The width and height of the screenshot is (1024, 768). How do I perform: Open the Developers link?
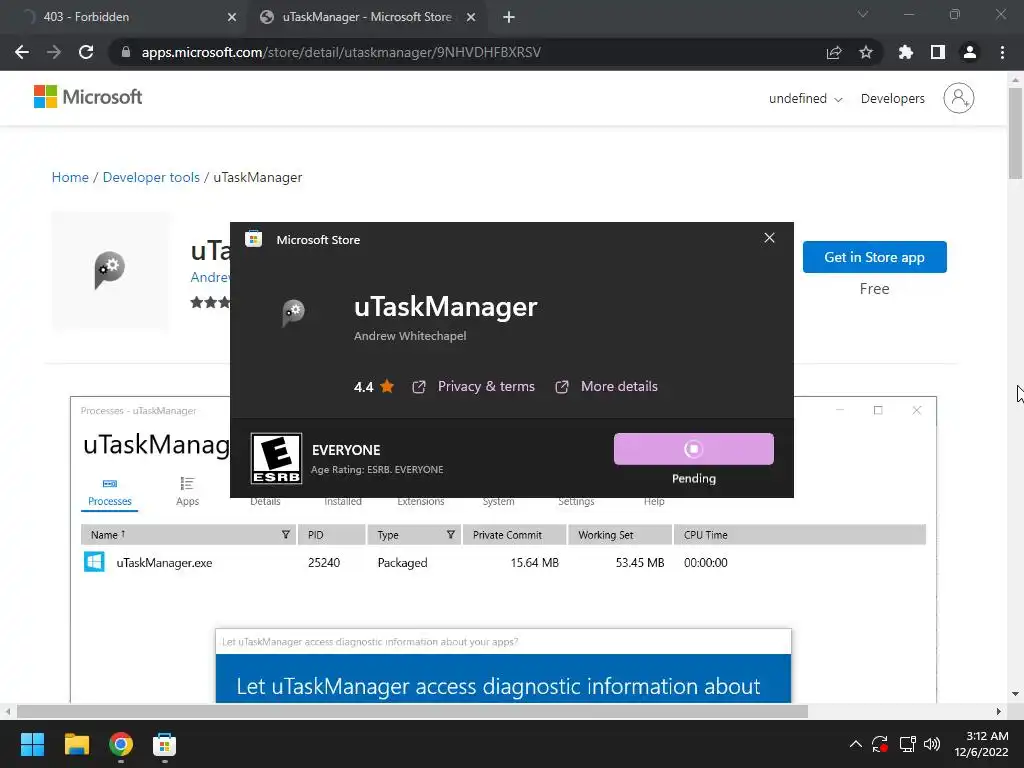[893, 99]
